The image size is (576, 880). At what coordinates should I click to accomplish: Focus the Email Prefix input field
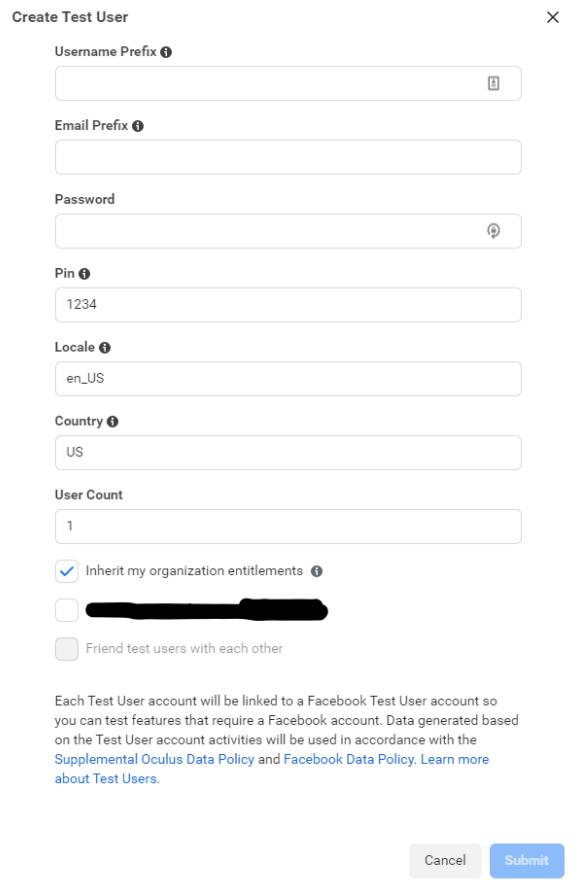pyautogui.click(x=288, y=157)
